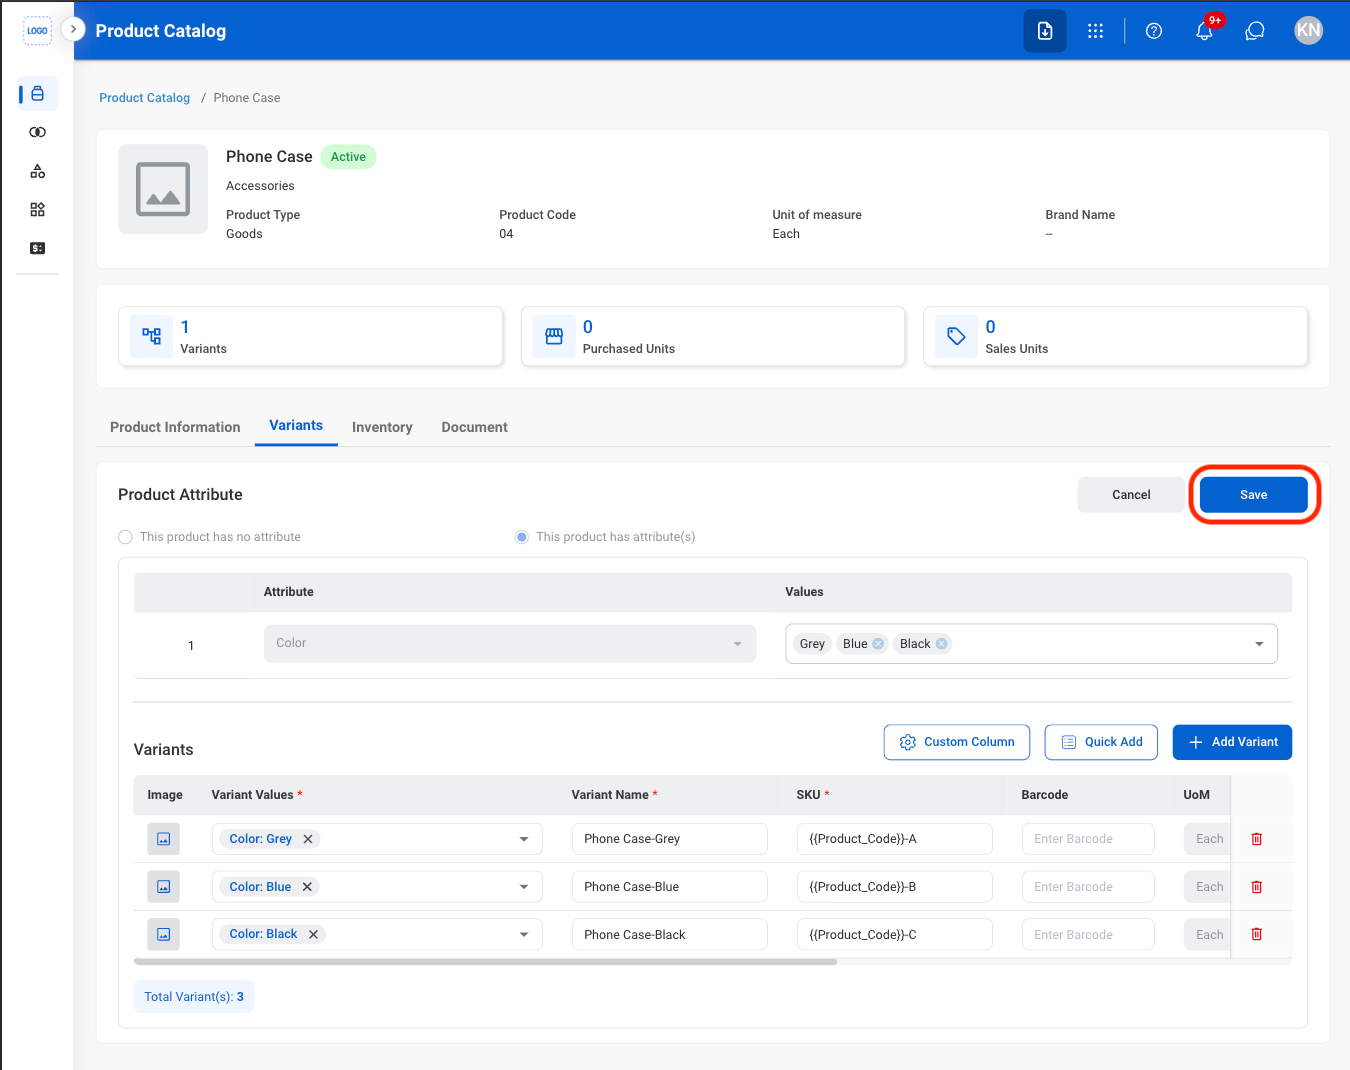Upload image for Phone Case-Blue variant
The image size is (1350, 1070).
click(163, 887)
